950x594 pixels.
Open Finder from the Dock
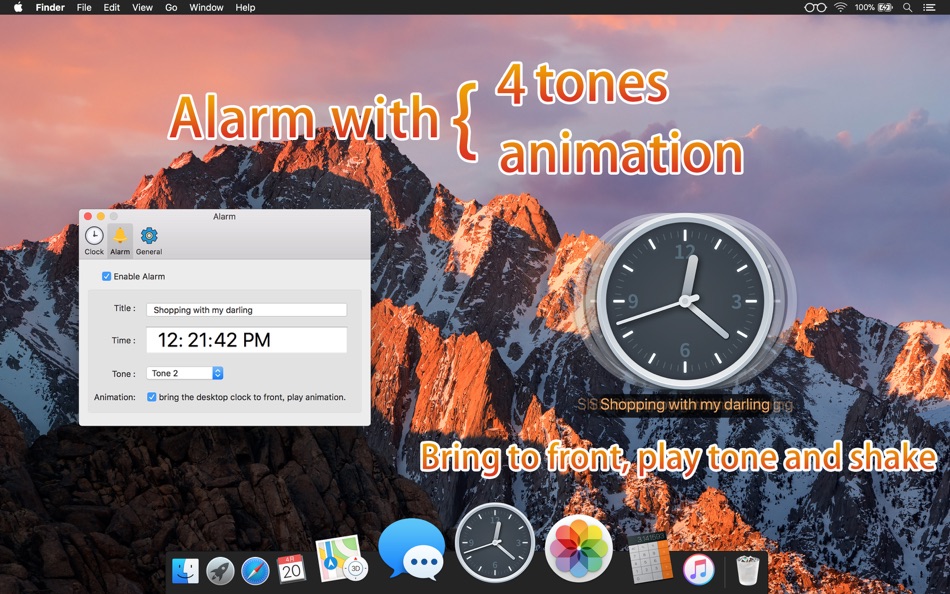185,570
